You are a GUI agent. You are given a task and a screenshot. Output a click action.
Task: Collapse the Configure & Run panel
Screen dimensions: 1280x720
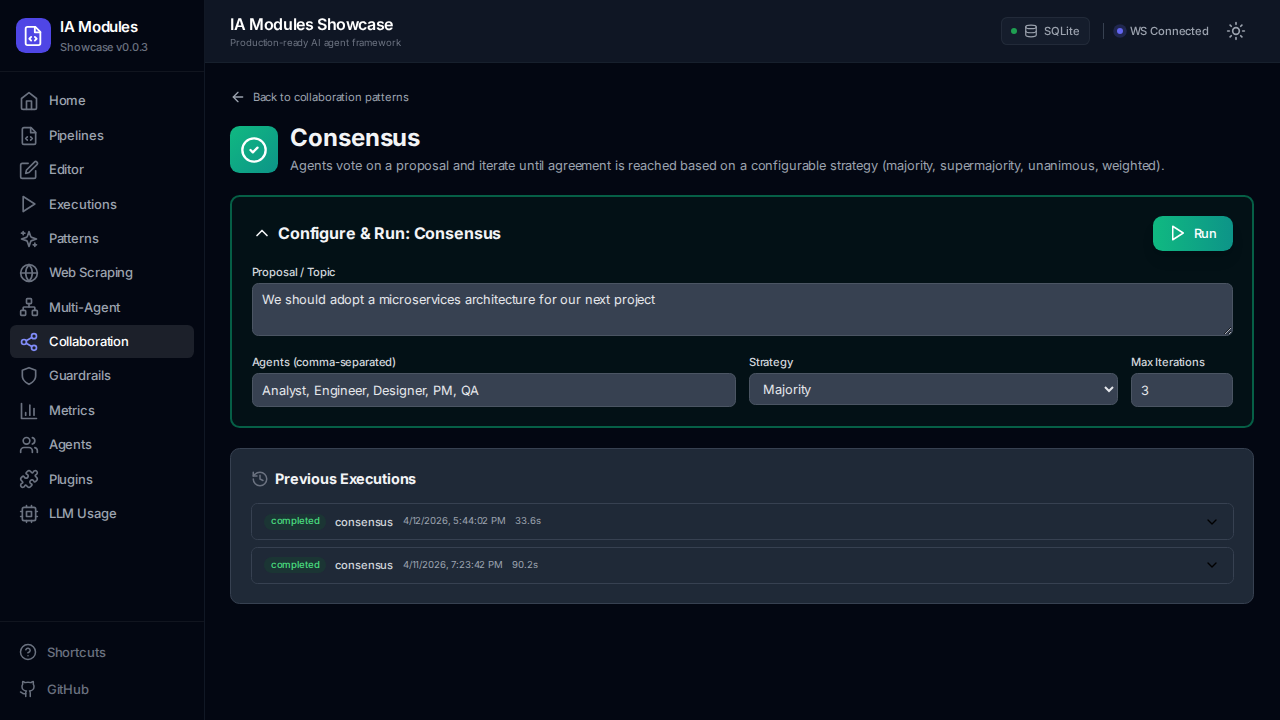point(262,233)
